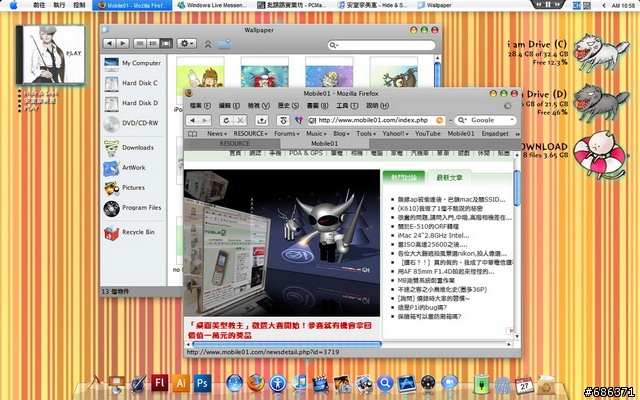Select DVD/CD-RW drive in sidebar

133,123
